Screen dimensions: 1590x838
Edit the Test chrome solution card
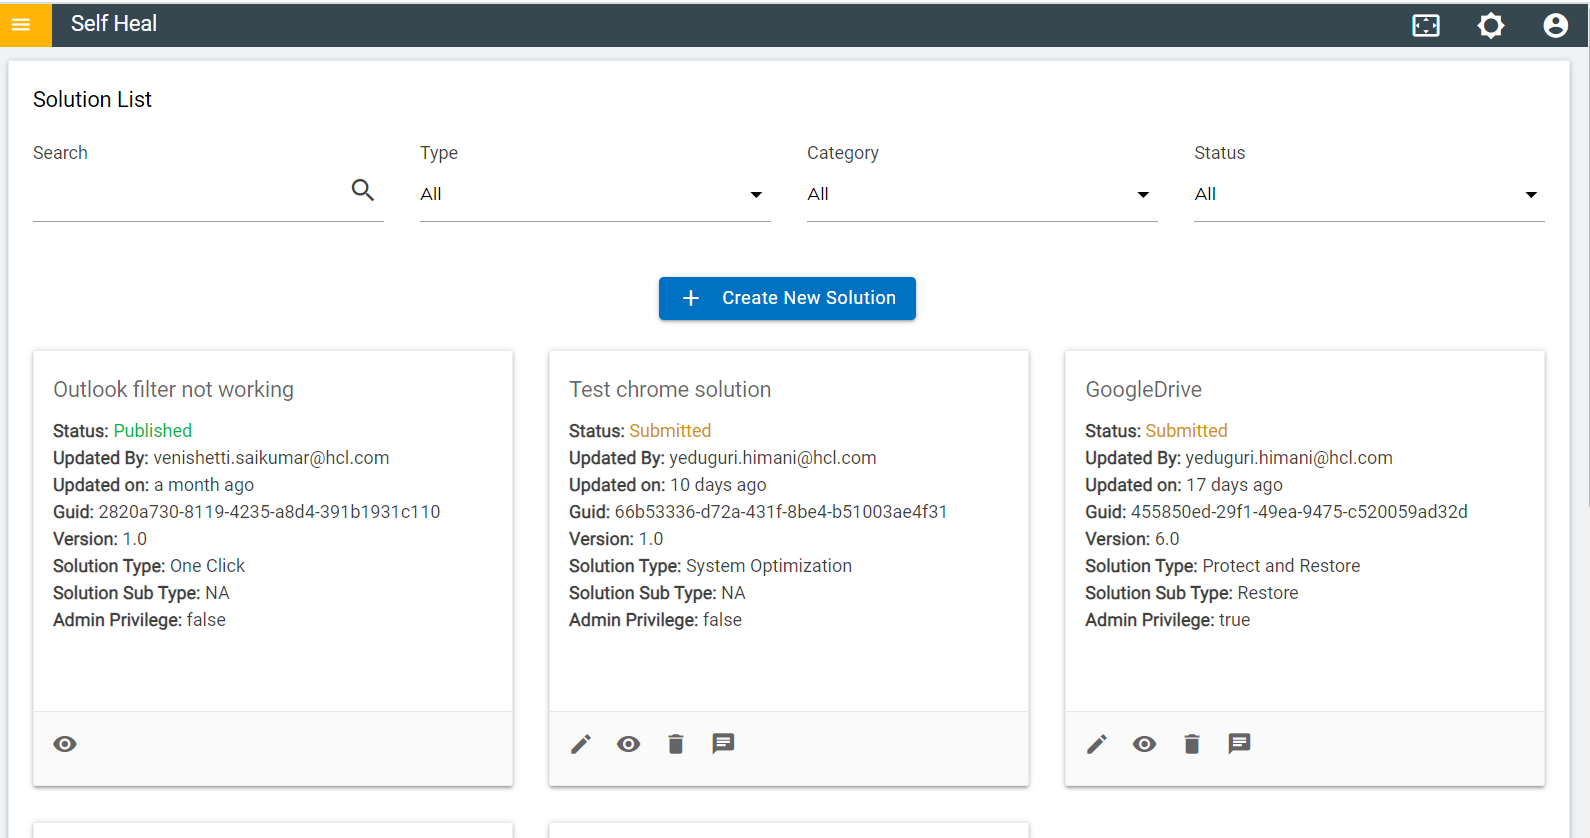pos(581,744)
